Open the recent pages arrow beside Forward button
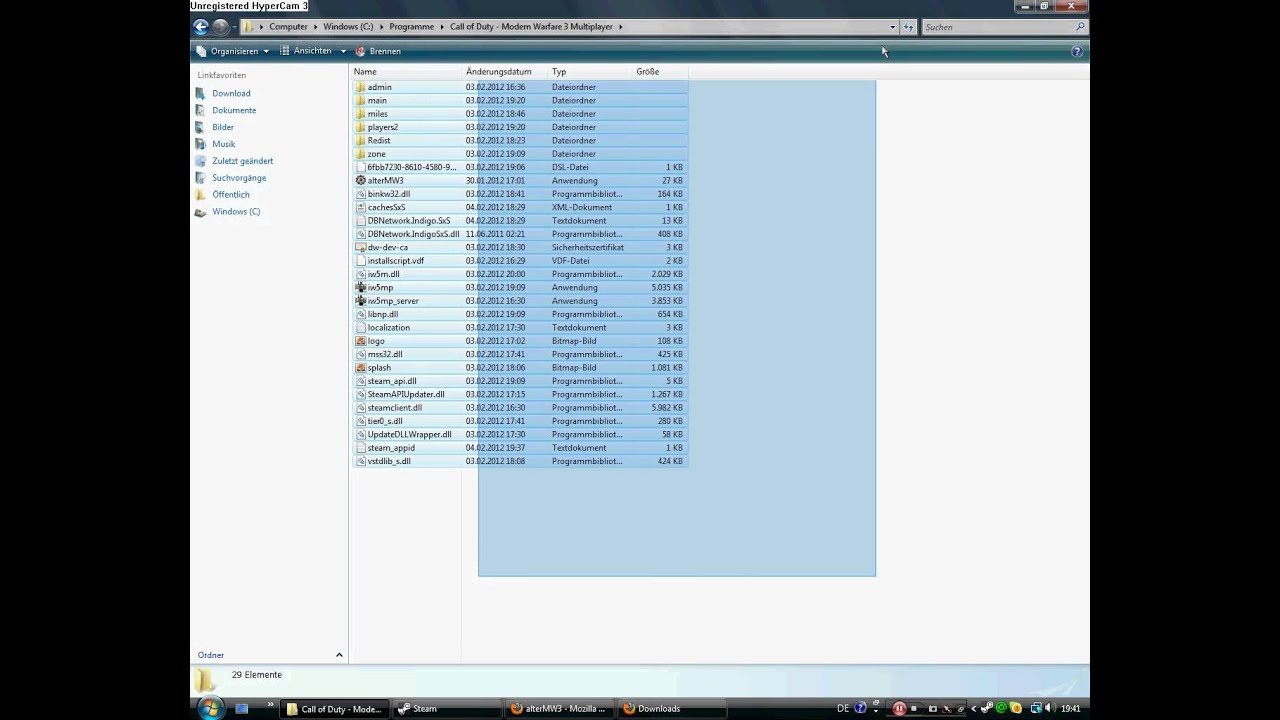 [235, 27]
